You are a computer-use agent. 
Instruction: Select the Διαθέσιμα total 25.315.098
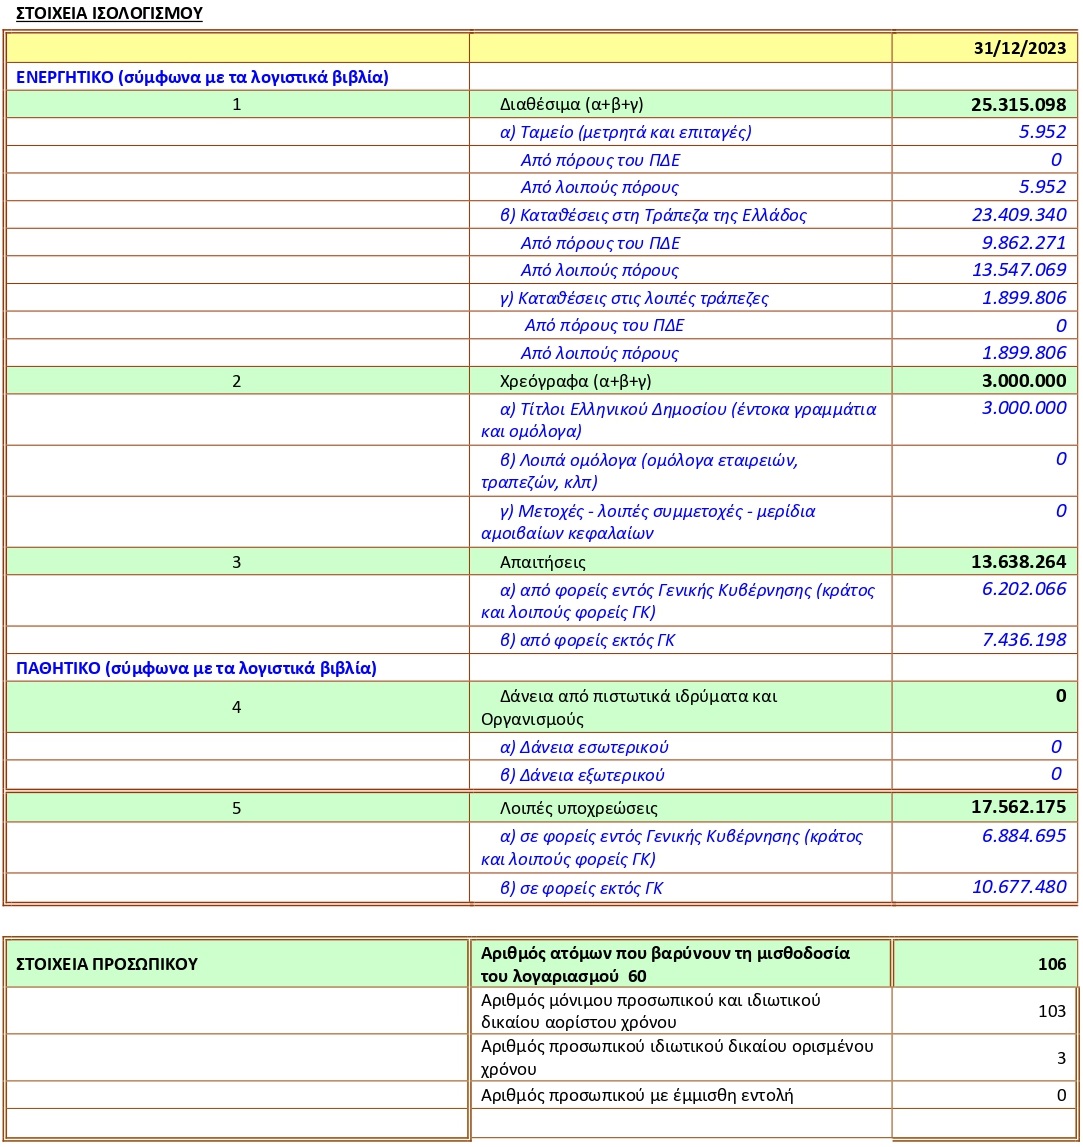1018,105
